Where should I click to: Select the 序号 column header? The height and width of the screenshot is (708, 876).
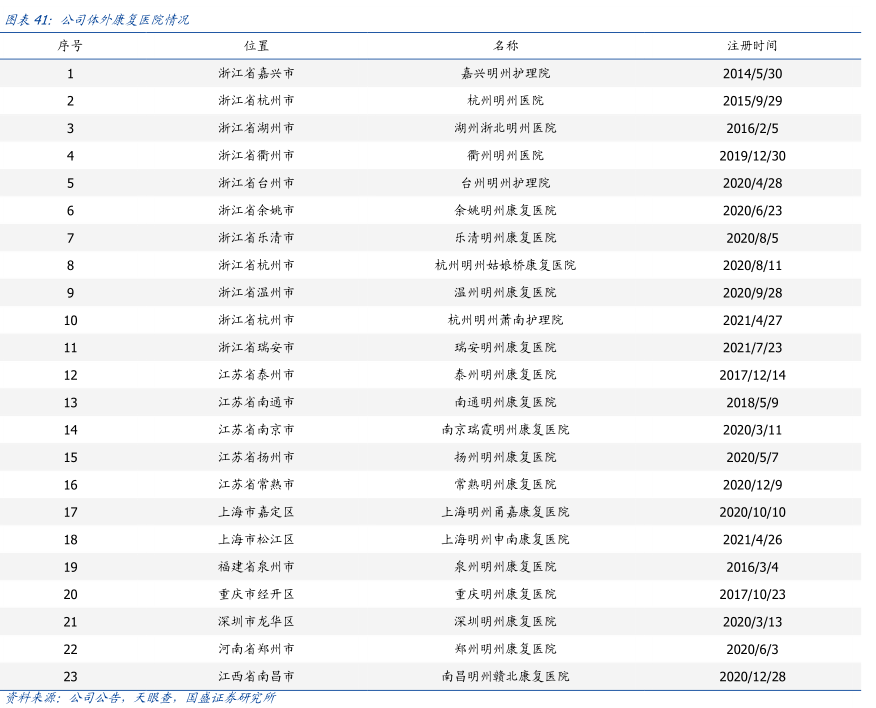[70, 46]
